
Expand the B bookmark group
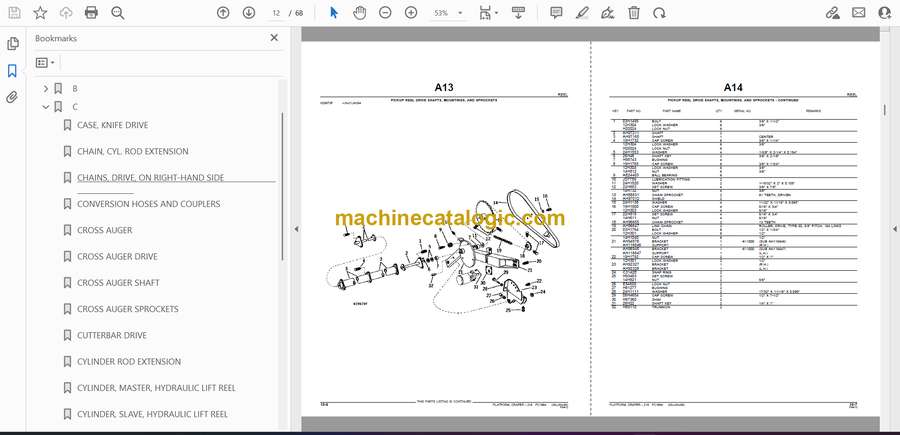pyautogui.click(x=46, y=89)
